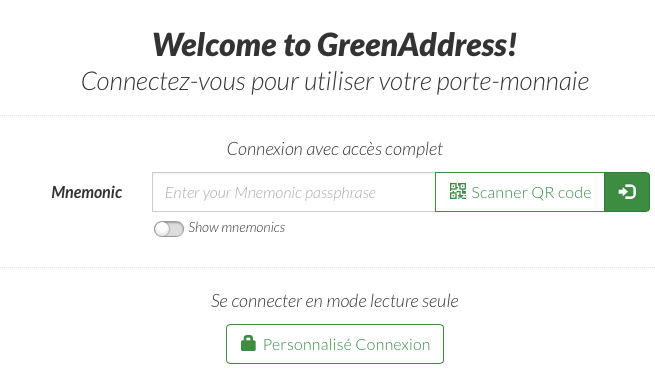
Task: Click the Mnemonic field label
Action: [x=87, y=192]
